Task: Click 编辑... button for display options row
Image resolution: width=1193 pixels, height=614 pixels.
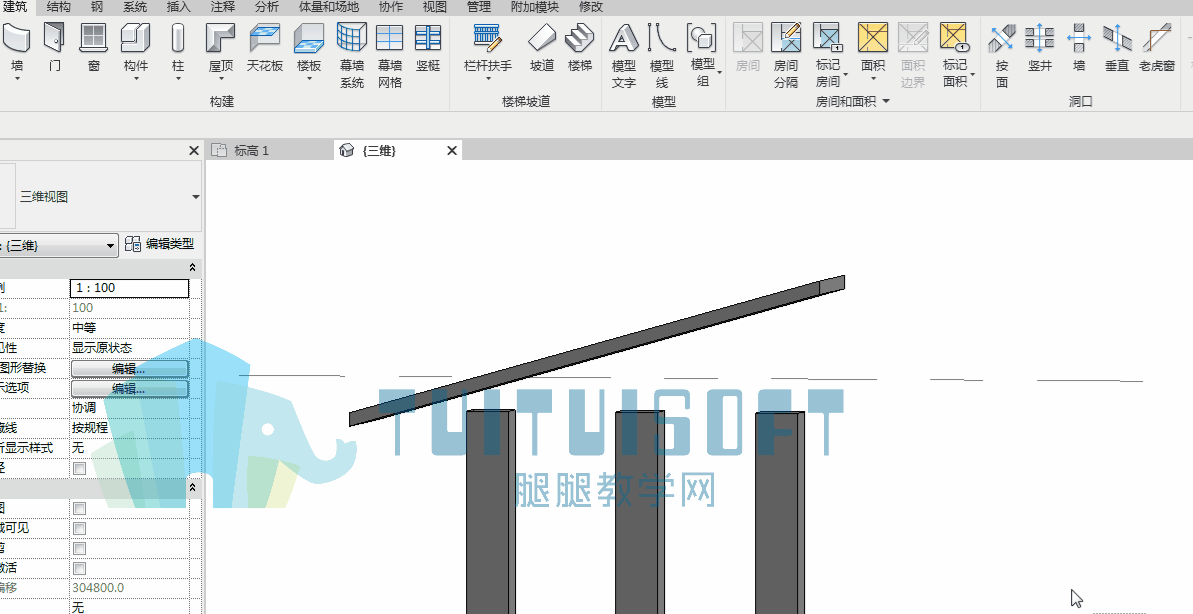Action: point(129,389)
